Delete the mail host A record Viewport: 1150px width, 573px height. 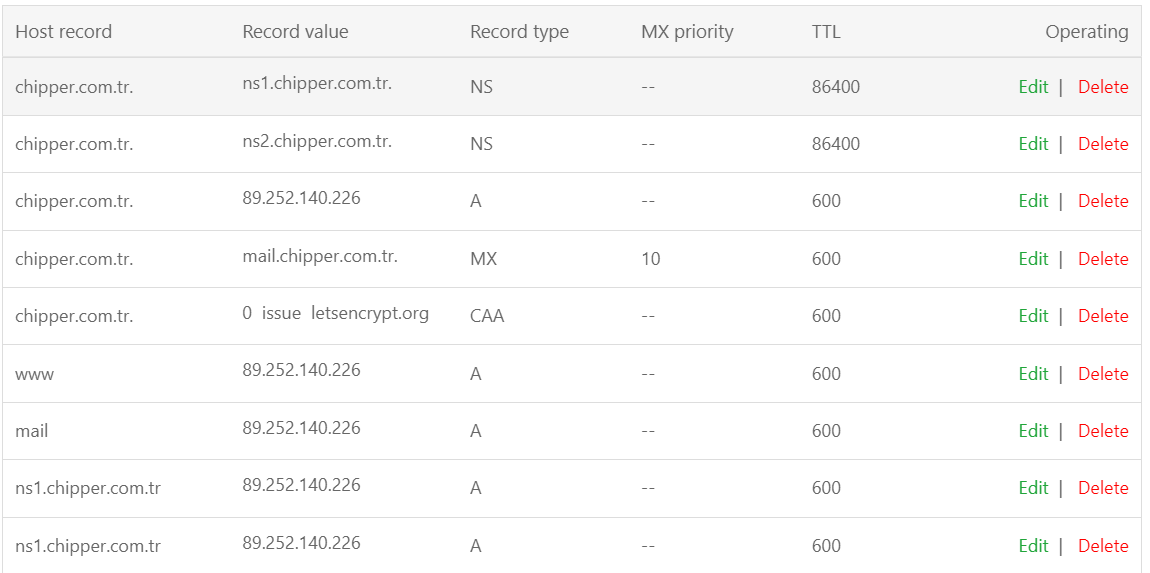click(x=1103, y=431)
